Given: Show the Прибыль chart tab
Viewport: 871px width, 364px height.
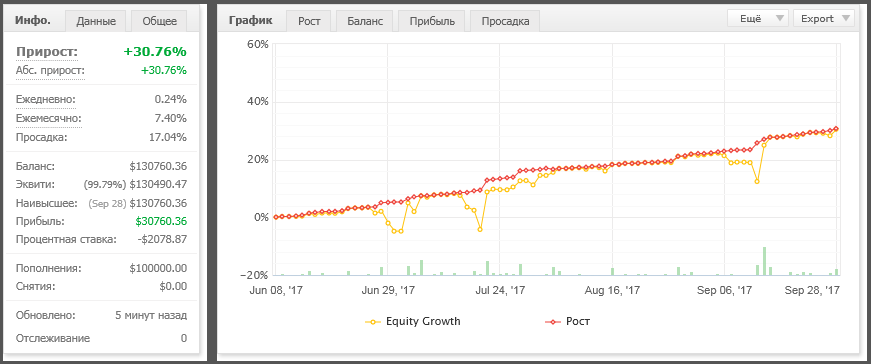Looking at the screenshot, I should (432, 21).
